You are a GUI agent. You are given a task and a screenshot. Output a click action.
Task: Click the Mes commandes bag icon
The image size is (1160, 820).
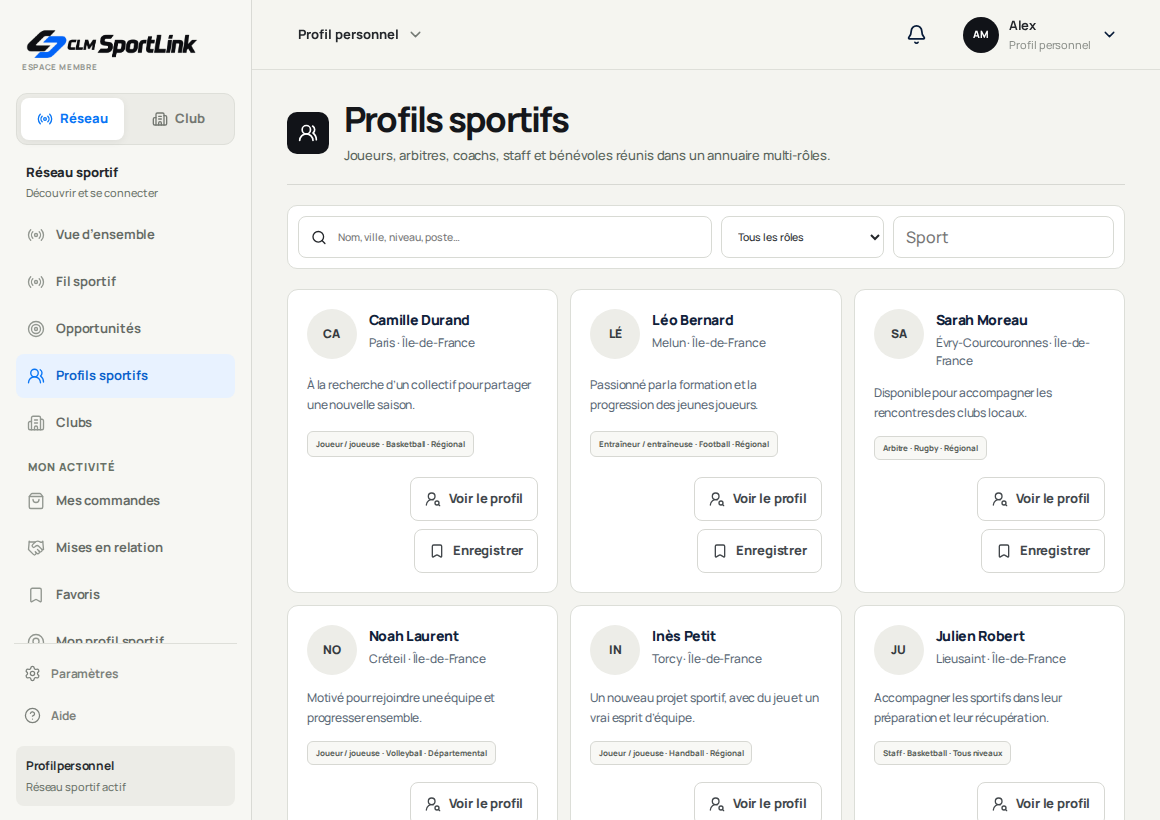pos(36,501)
